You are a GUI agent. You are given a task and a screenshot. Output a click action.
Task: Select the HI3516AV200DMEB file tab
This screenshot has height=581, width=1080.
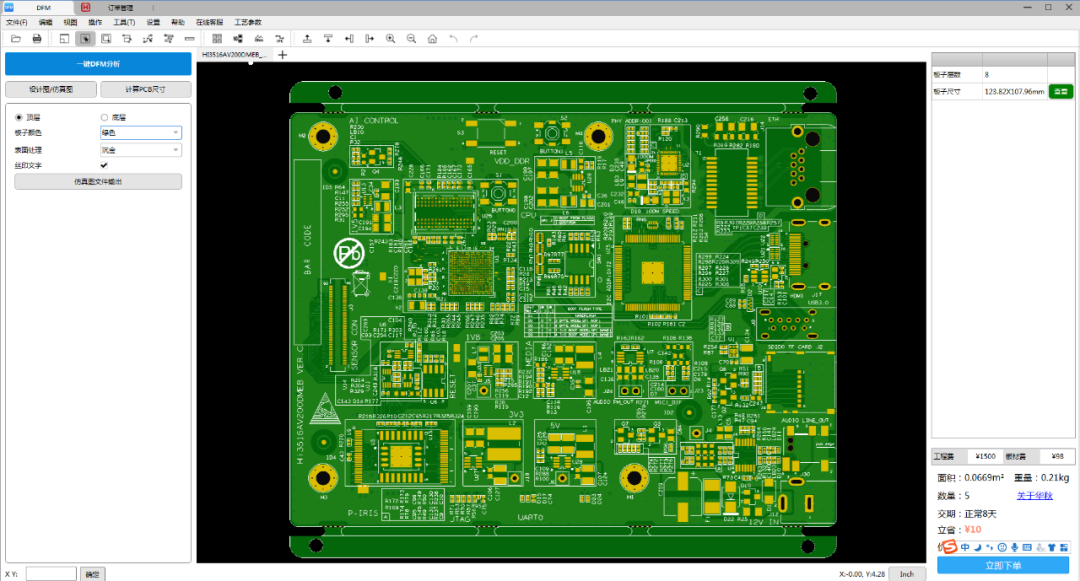235,54
